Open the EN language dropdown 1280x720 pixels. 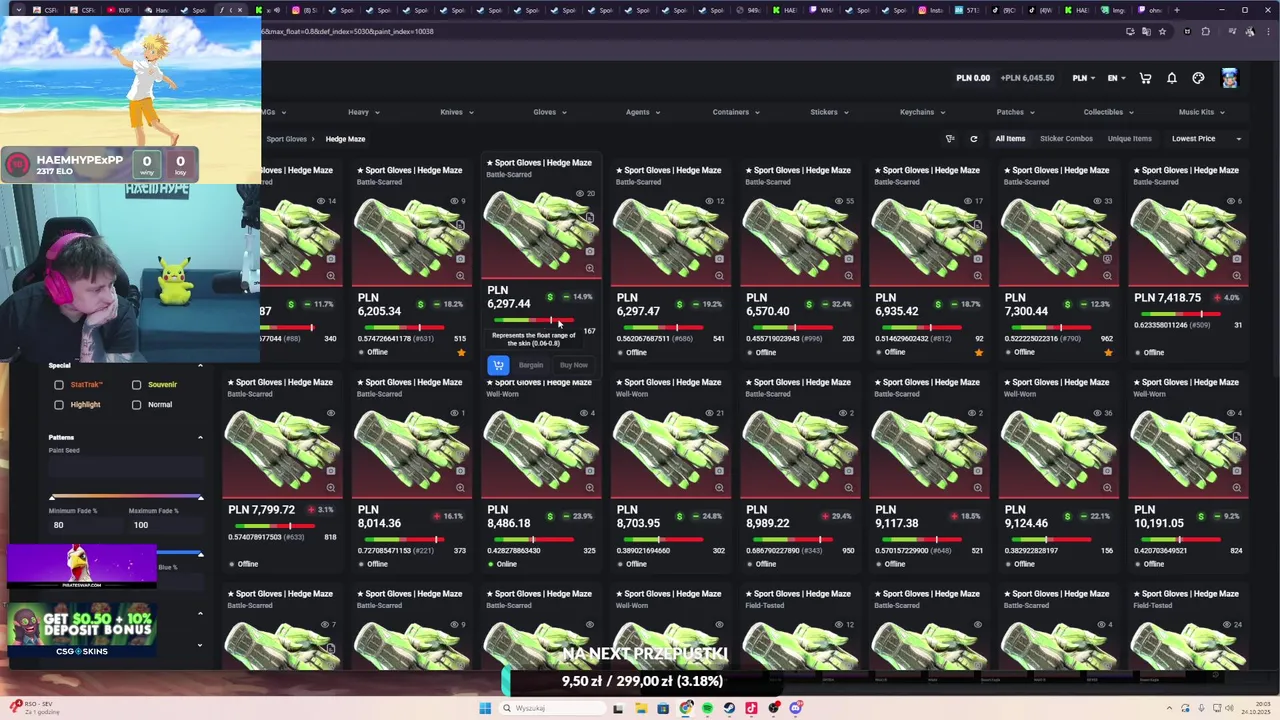tap(1116, 78)
